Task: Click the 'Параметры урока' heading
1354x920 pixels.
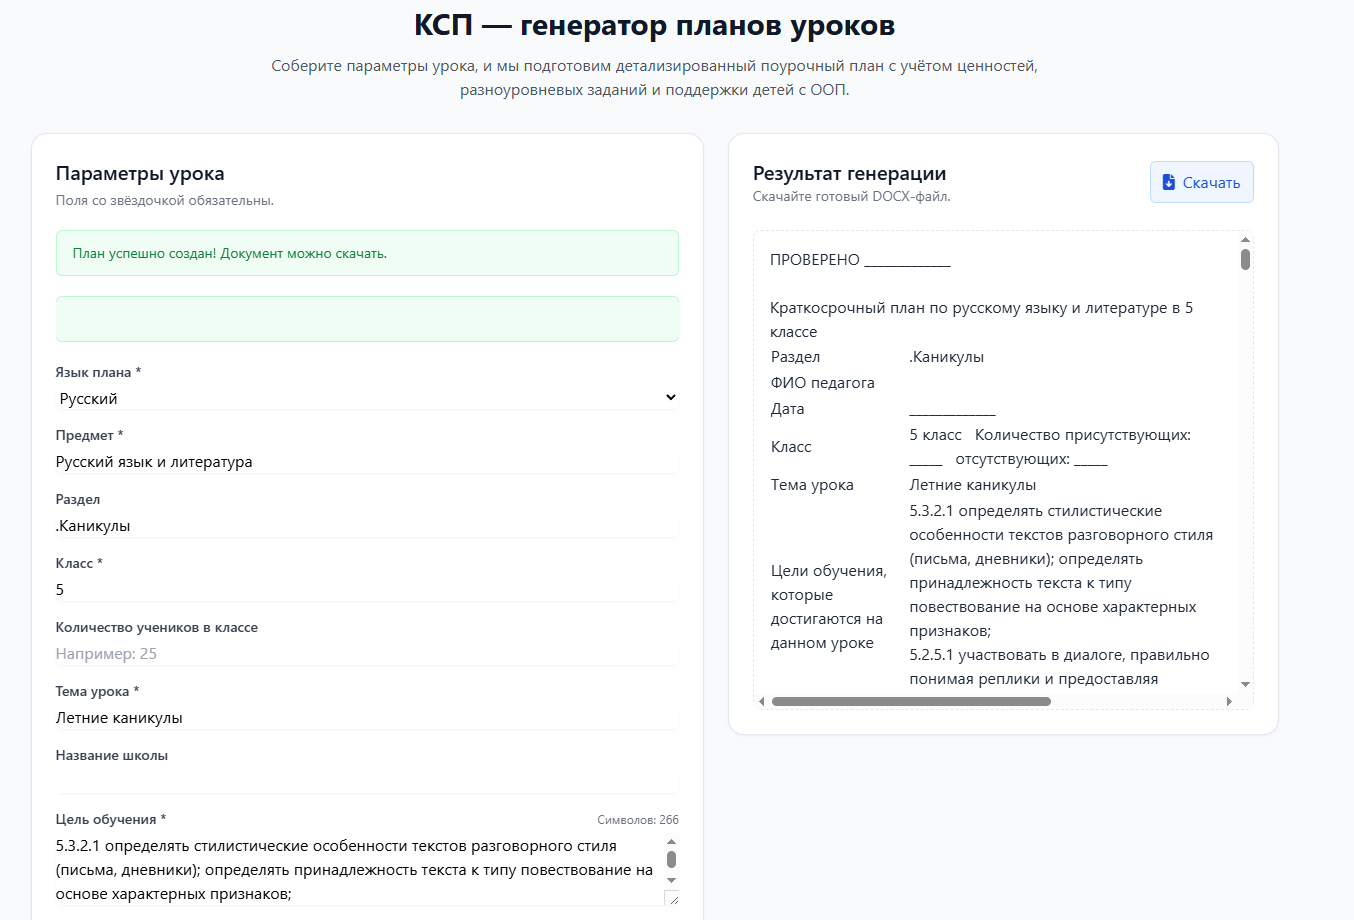Action: tap(140, 173)
